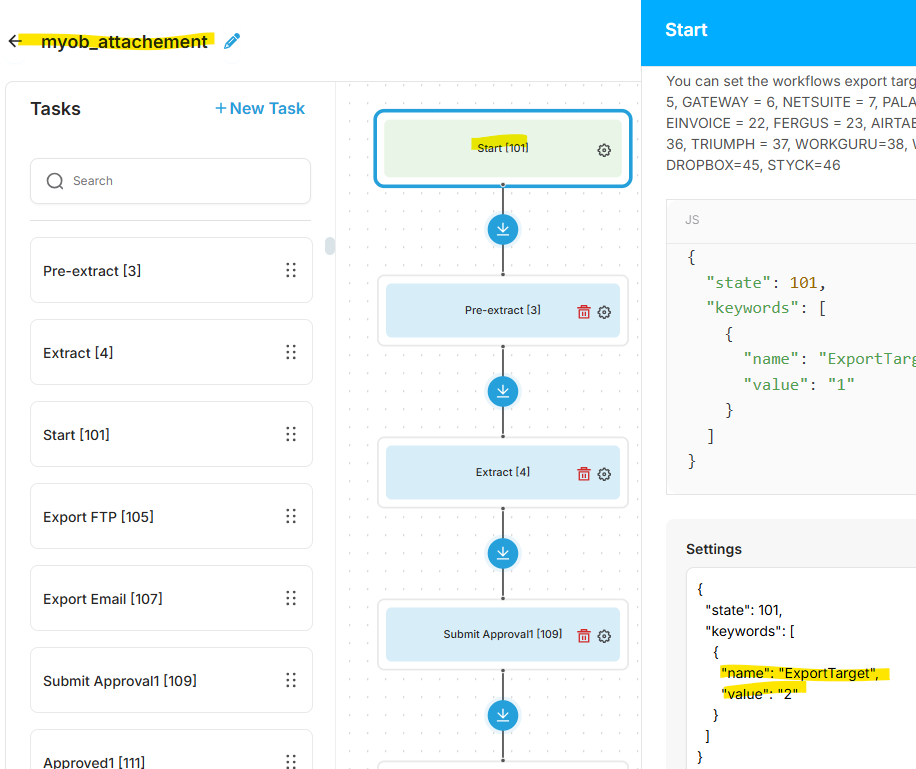The height and width of the screenshot is (769, 916).
Task: Grab drag handle of Export Email [107] task
Action: (x=291, y=598)
